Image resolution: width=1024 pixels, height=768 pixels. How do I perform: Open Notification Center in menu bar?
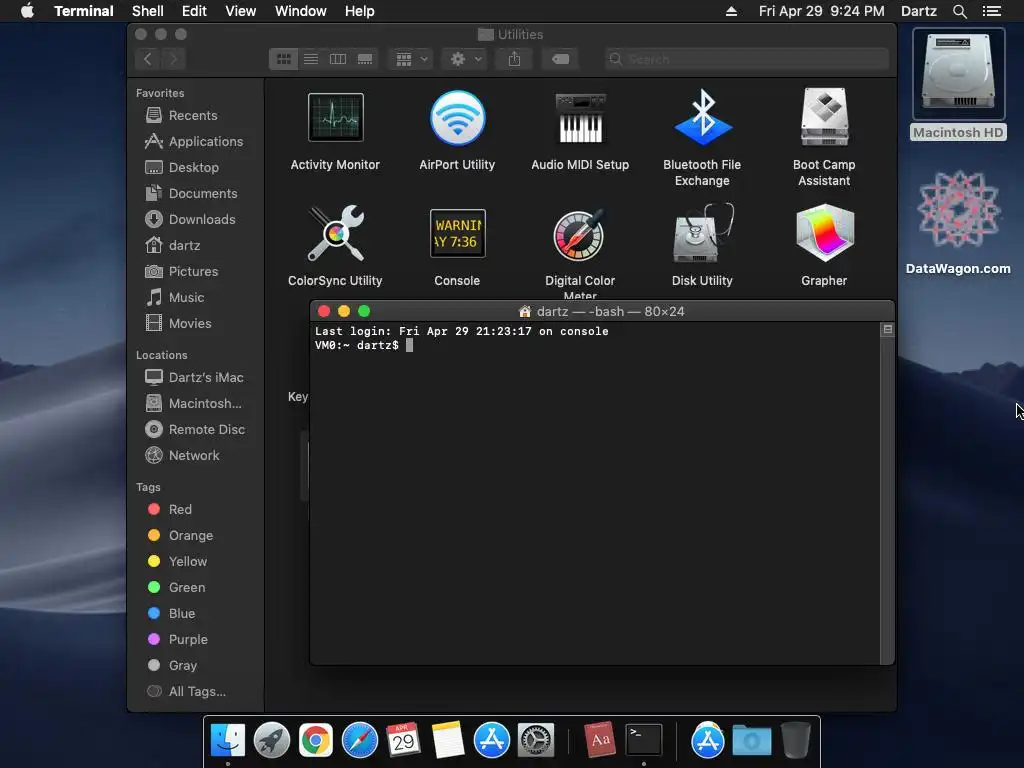(x=991, y=11)
